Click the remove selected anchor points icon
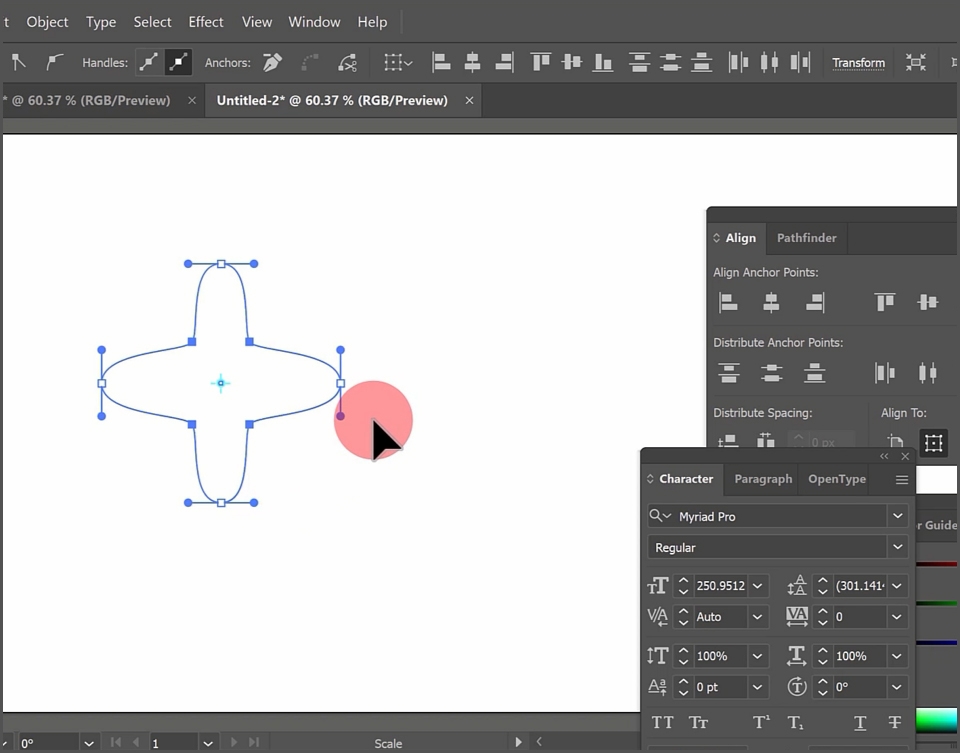 pyautogui.click(x=272, y=62)
